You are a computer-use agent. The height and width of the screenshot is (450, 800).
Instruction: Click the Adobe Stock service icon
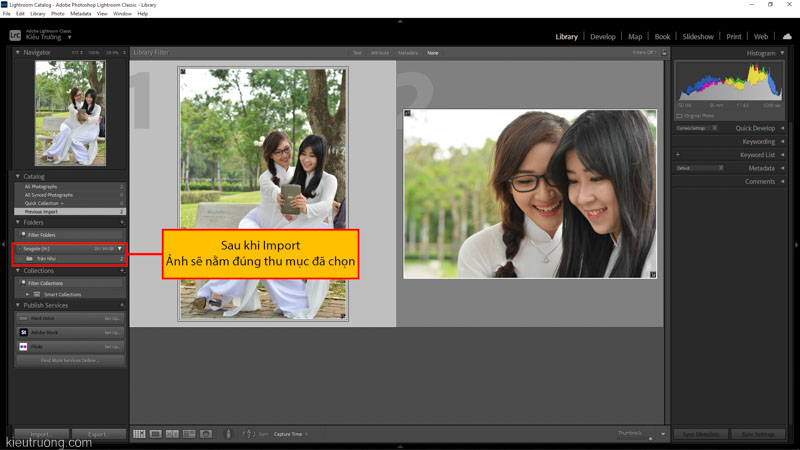tap(23, 332)
